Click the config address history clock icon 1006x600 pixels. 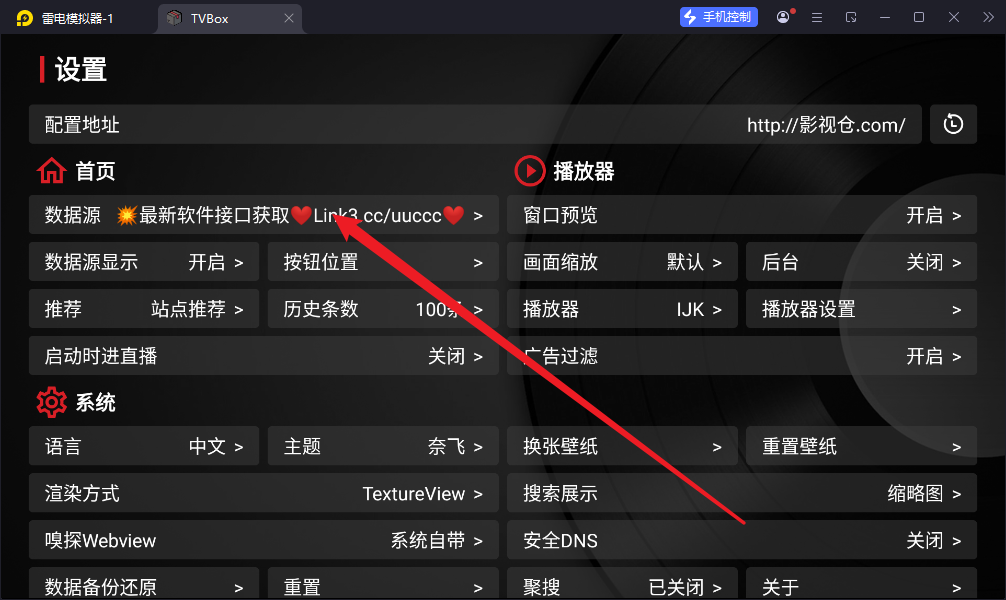pyautogui.click(x=953, y=124)
